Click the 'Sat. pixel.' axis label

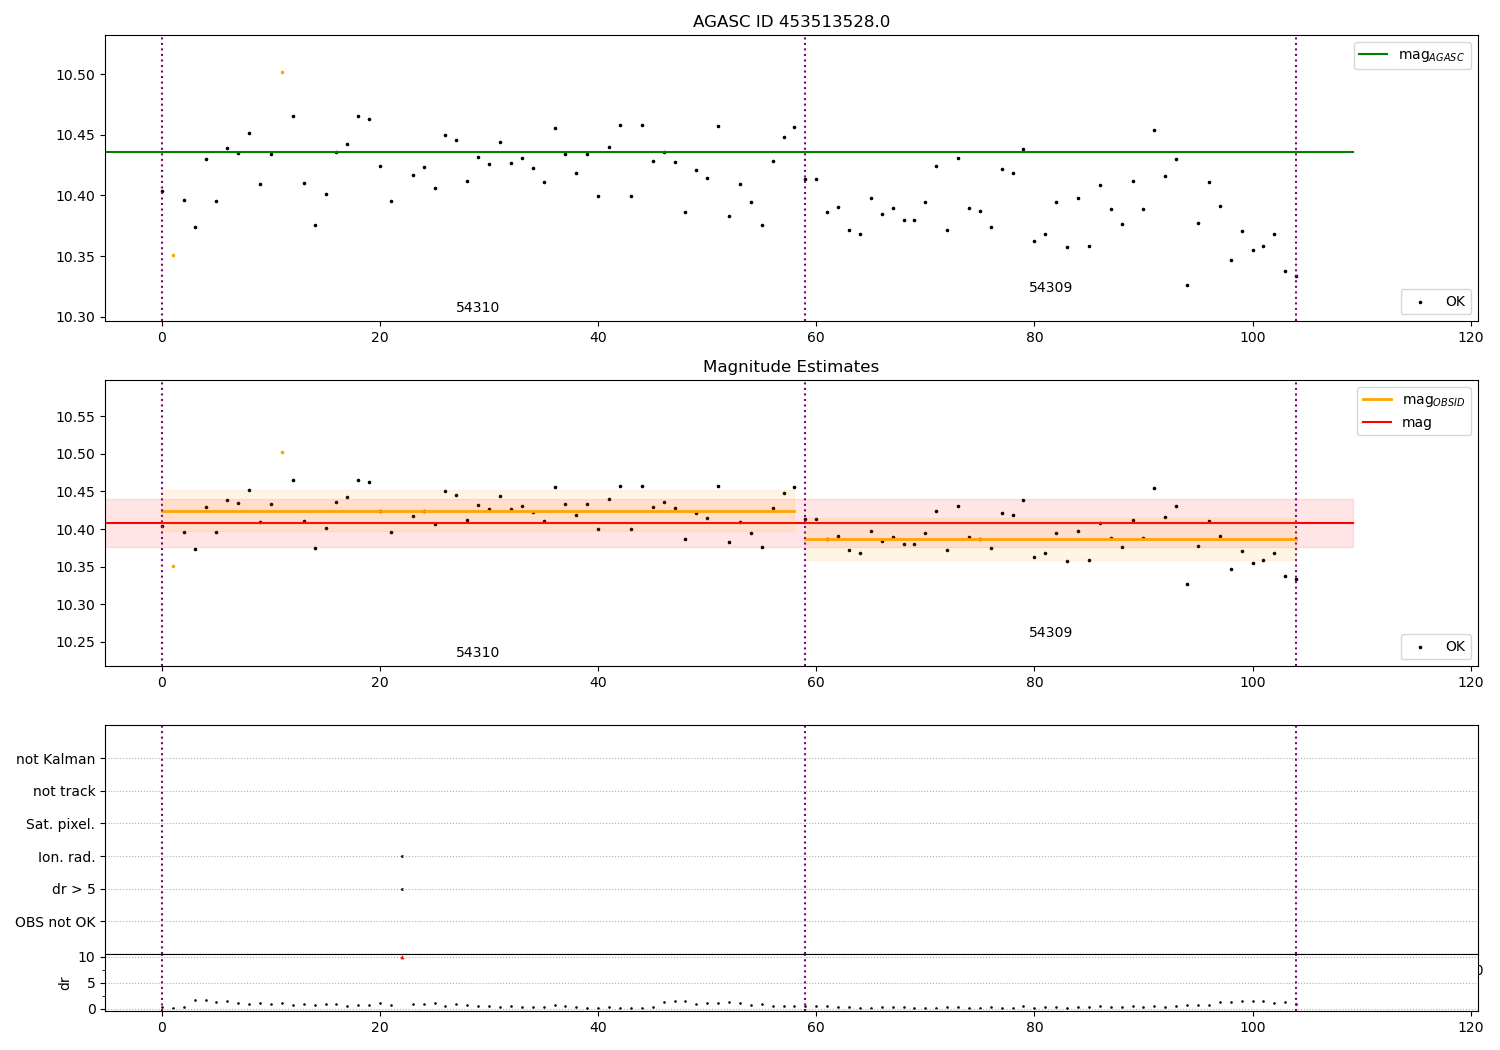click(x=61, y=825)
